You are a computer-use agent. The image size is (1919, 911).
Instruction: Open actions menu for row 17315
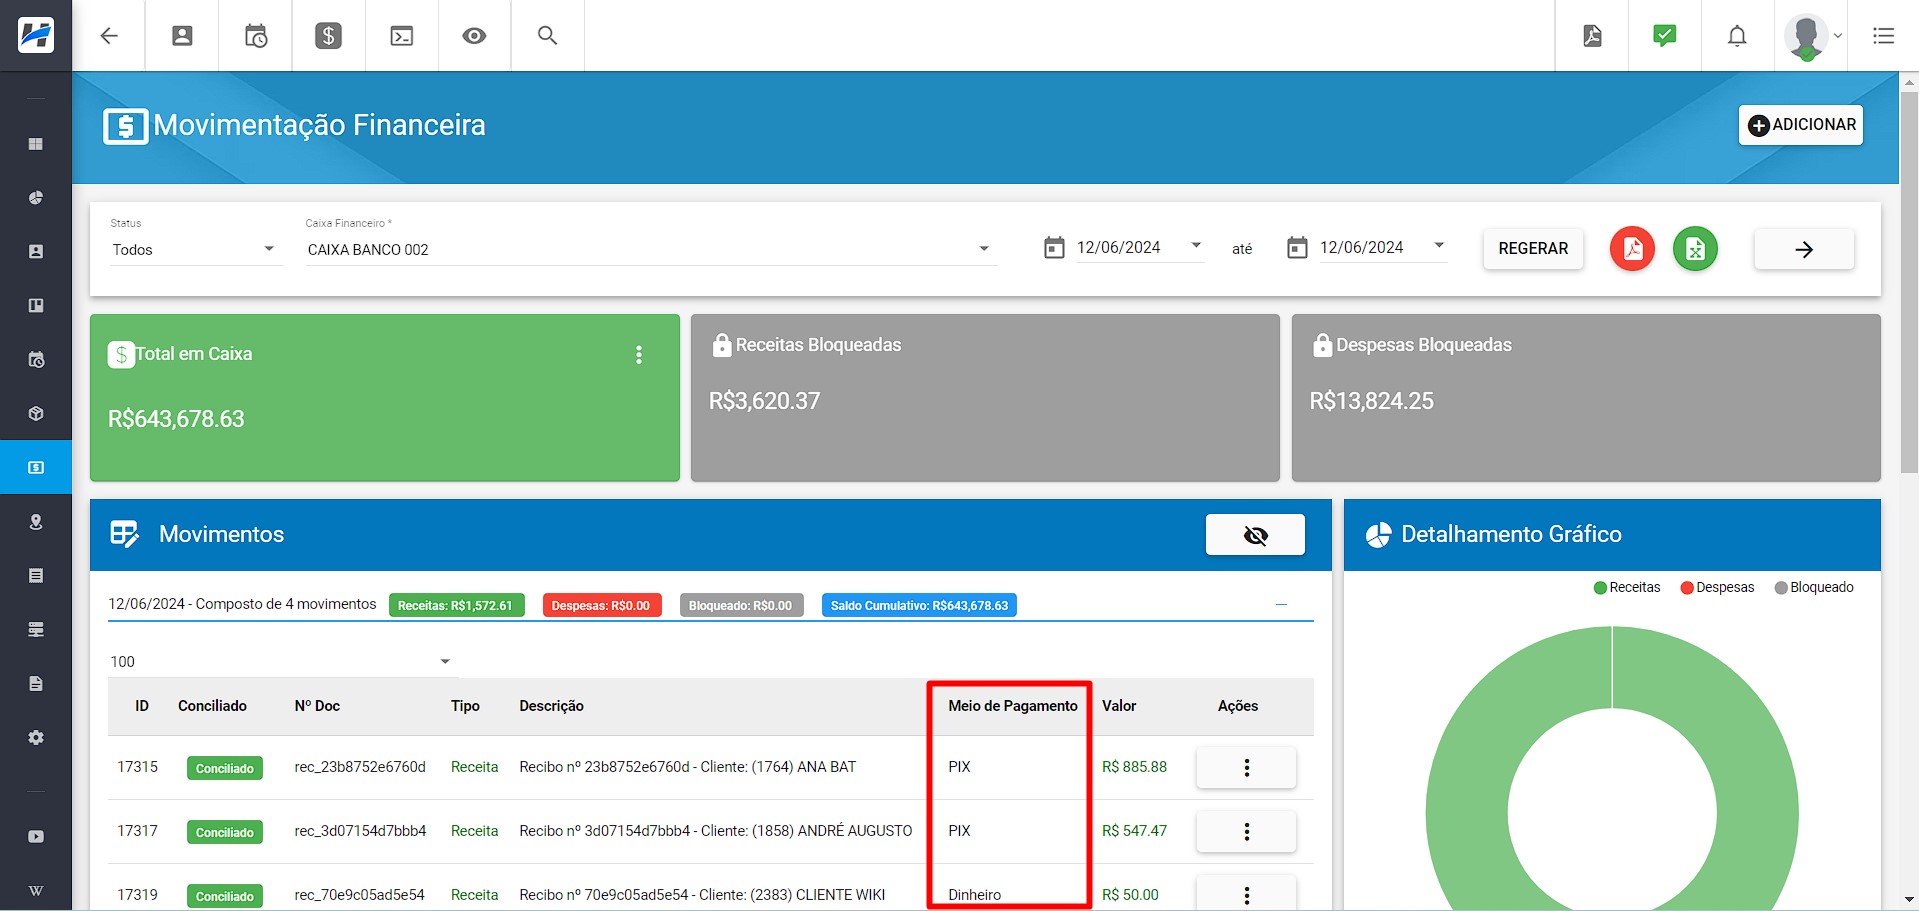(1246, 768)
